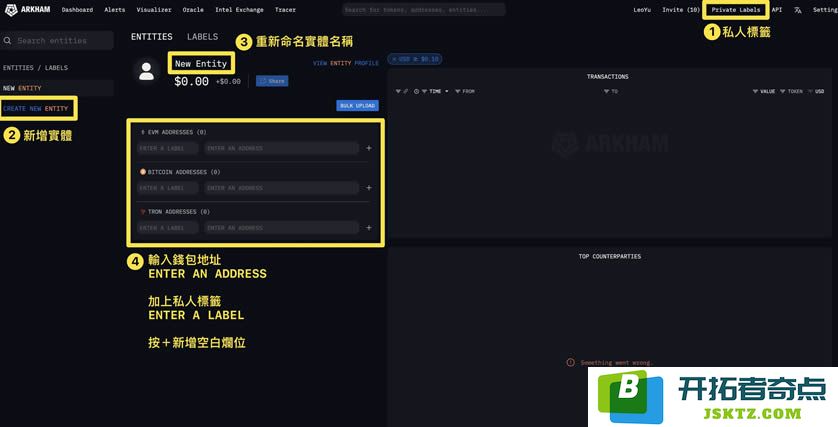Image resolution: width=838 pixels, height=427 pixels.
Task: Switch to the ENTITIES tab
Action: tap(152, 36)
